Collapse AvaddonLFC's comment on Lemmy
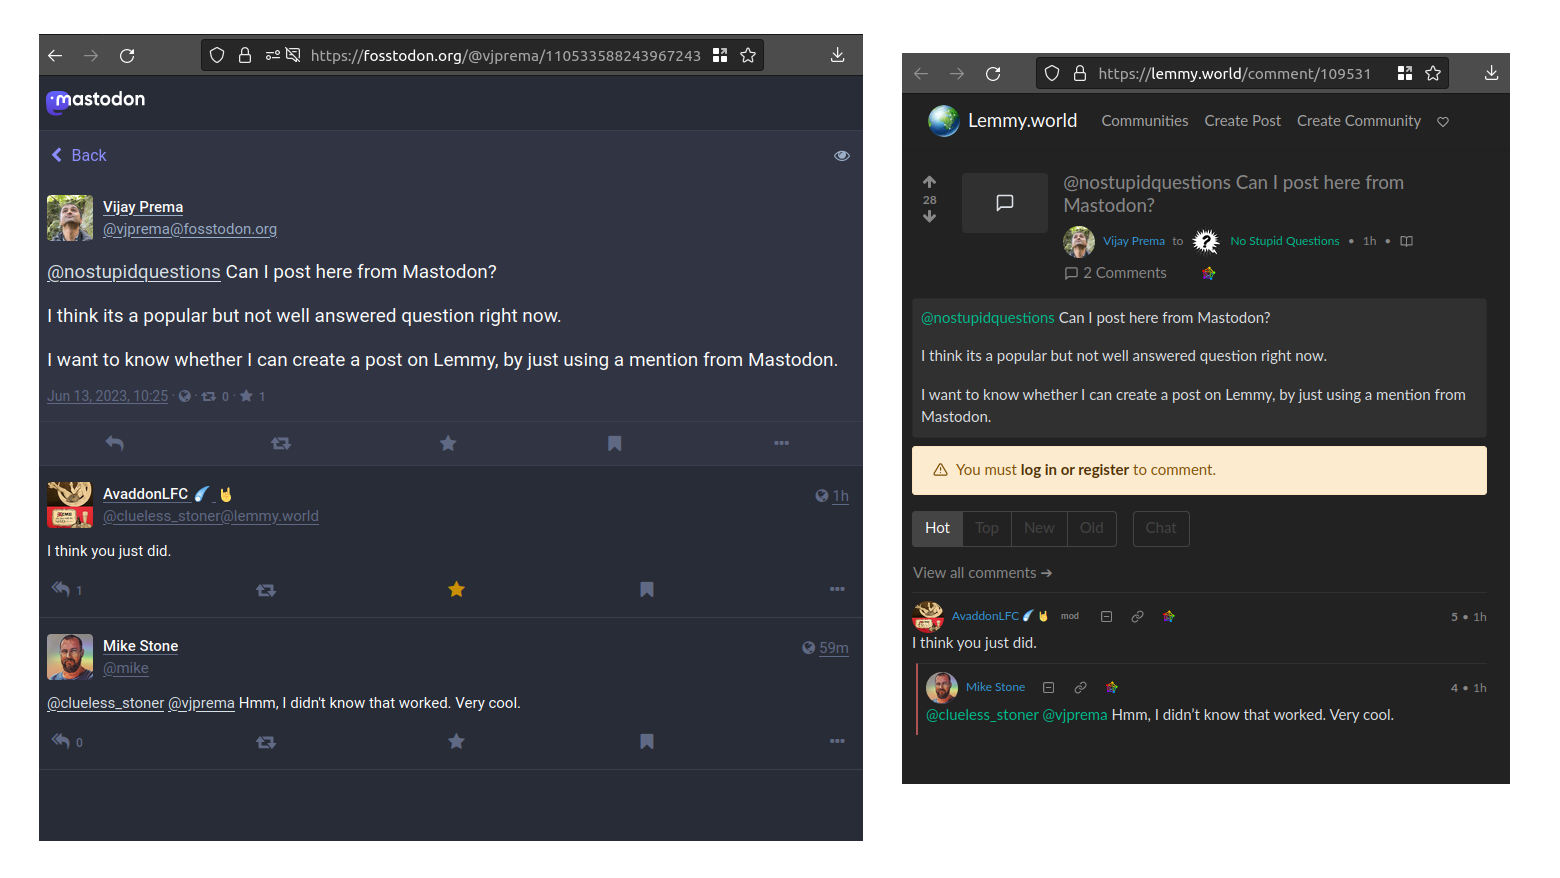1560x878 pixels. tap(1106, 617)
